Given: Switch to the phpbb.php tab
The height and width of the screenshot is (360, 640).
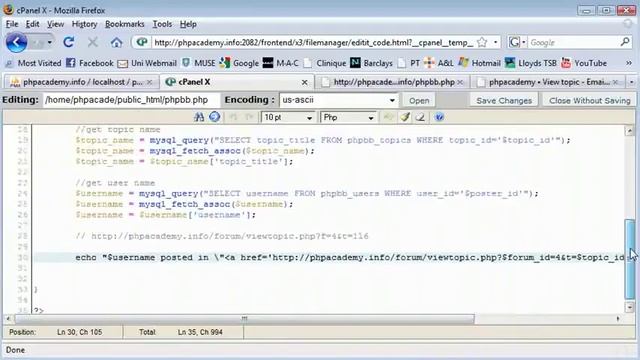Looking at the screenshot, I should (393, 82).
